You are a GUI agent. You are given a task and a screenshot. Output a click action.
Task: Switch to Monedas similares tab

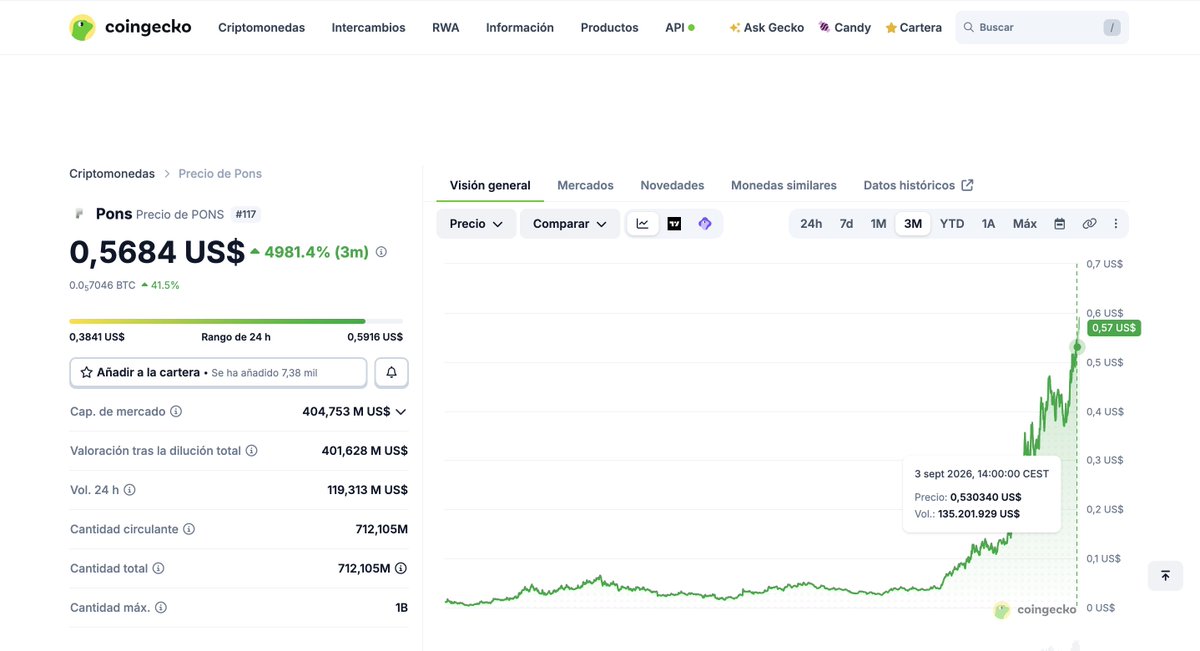tap(784, 185)
